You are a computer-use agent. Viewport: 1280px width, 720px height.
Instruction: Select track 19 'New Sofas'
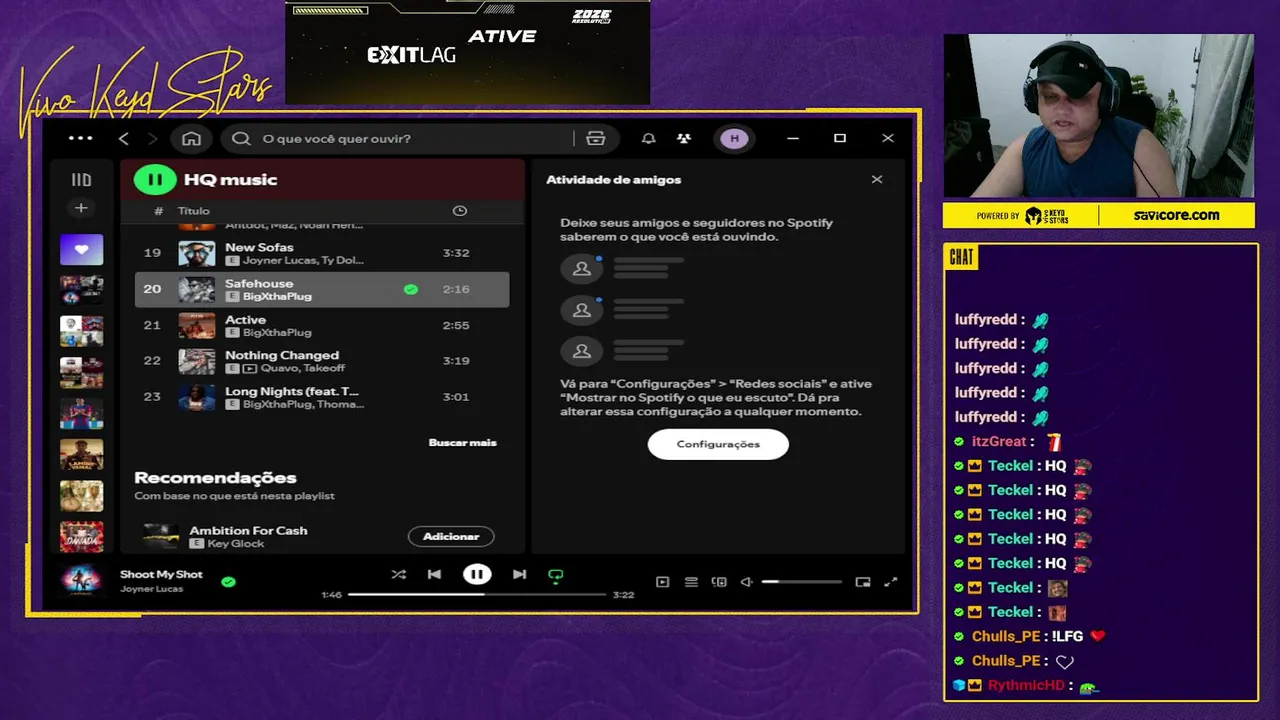coord(322,253)
